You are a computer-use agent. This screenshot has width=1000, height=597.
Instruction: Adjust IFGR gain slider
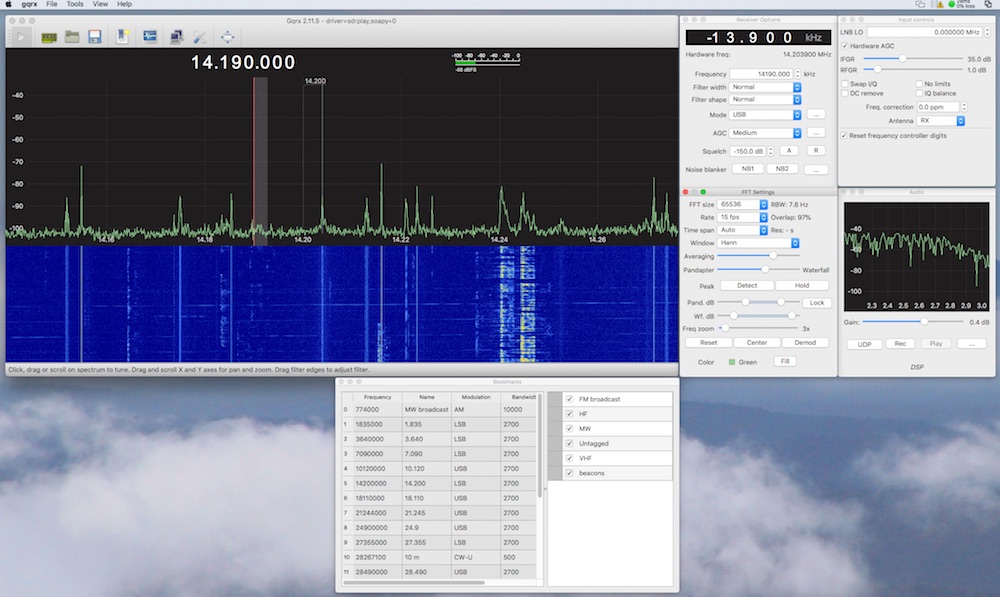click(913, 59)
